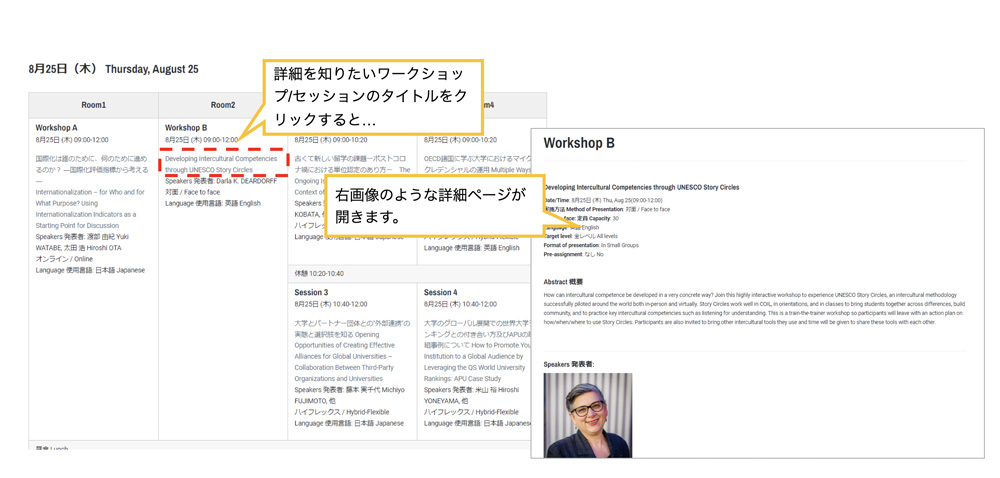Click Workshop B's Language 英語 English line in table

[x=212, y=203]
